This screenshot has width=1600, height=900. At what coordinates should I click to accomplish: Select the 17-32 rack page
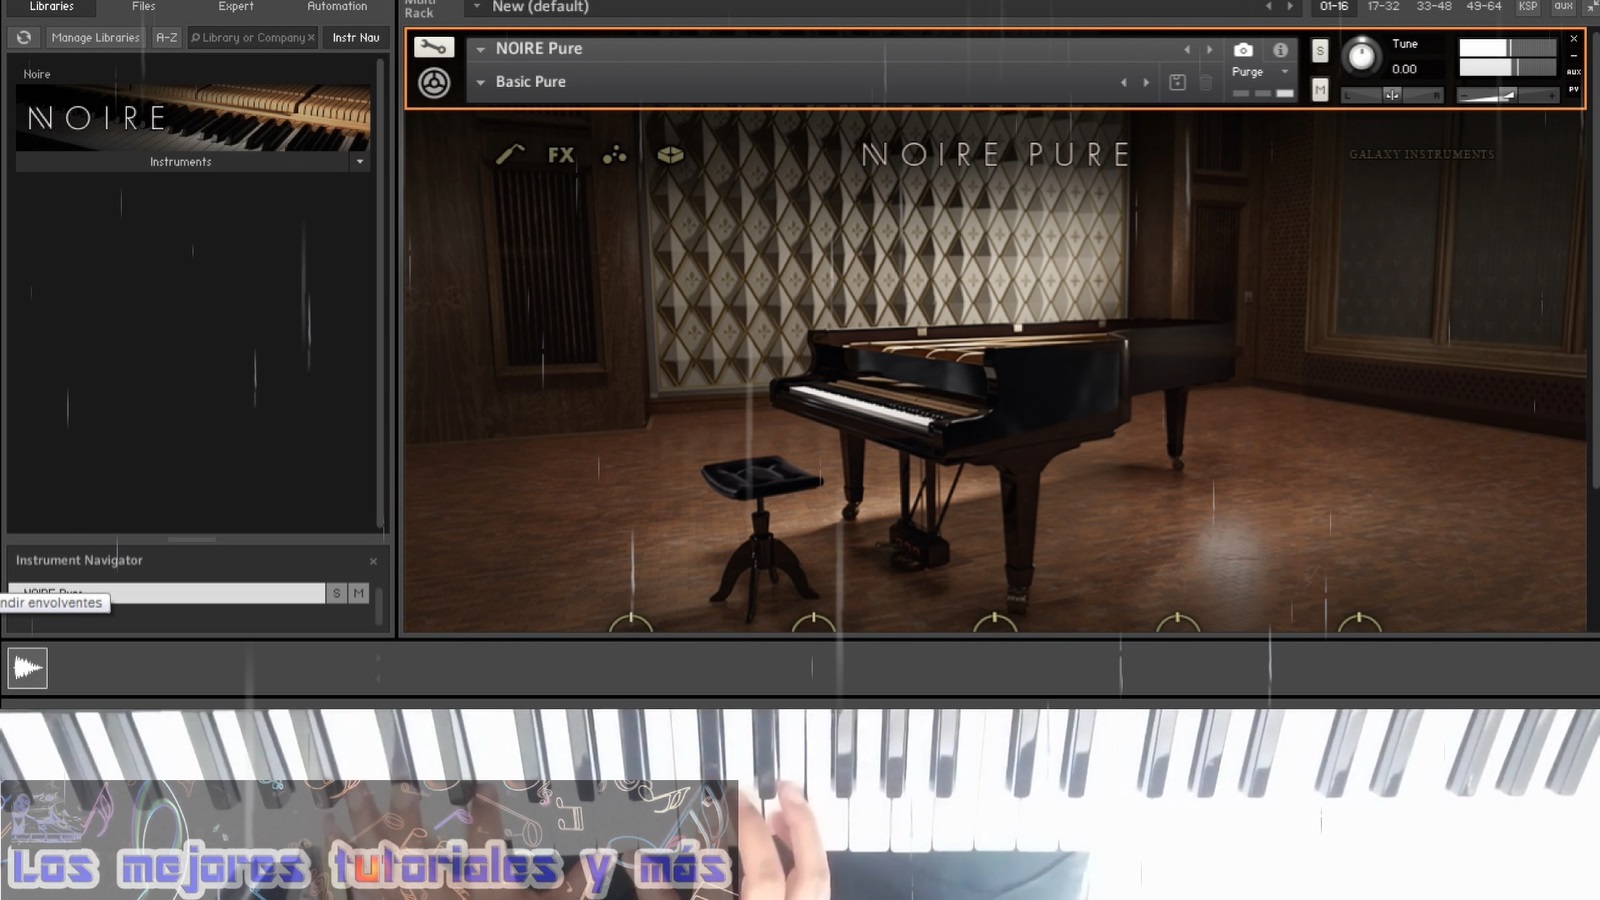click(x=1384, y=7)
